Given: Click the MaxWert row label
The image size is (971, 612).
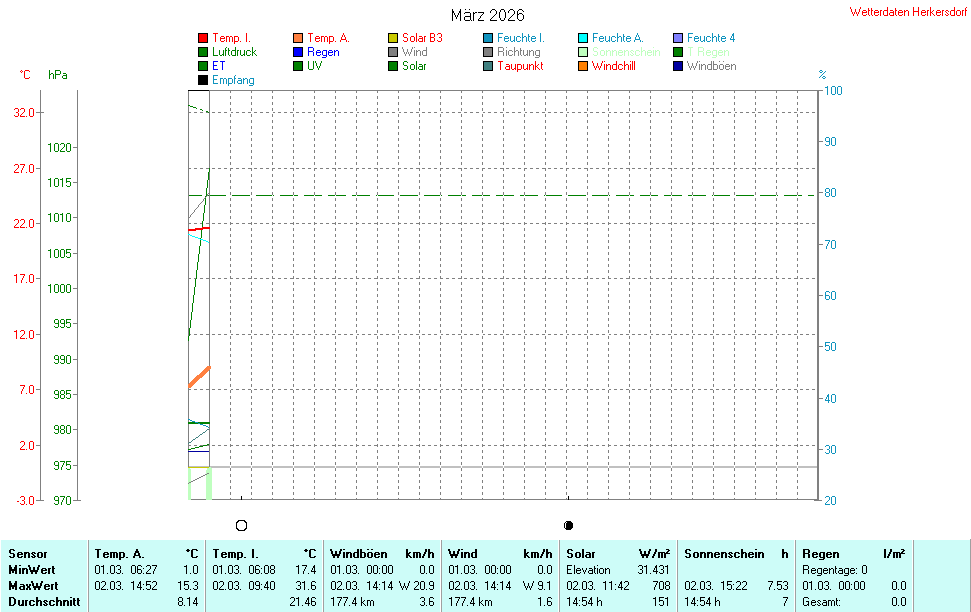Looking at the screenshot, I should pos(35,585).
